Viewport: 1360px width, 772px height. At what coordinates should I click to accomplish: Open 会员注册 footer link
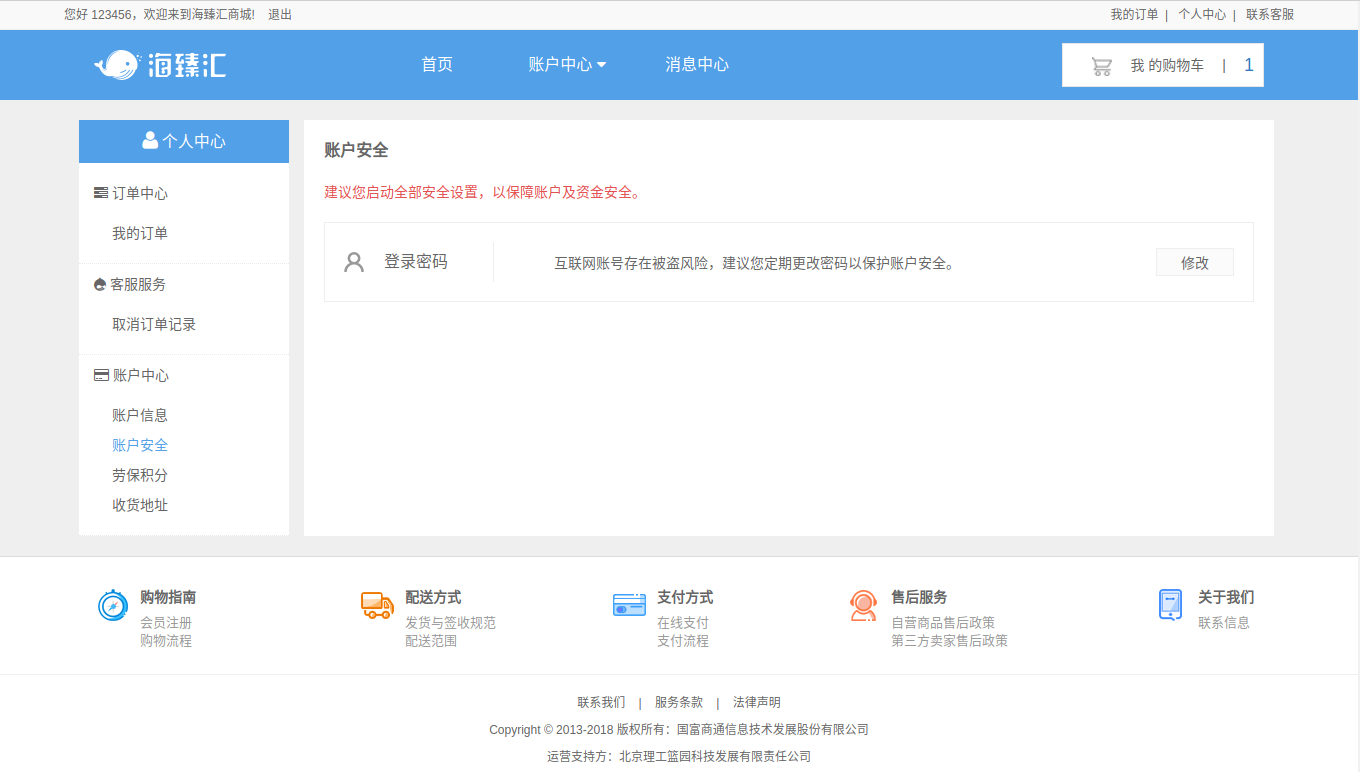[166, 623]
